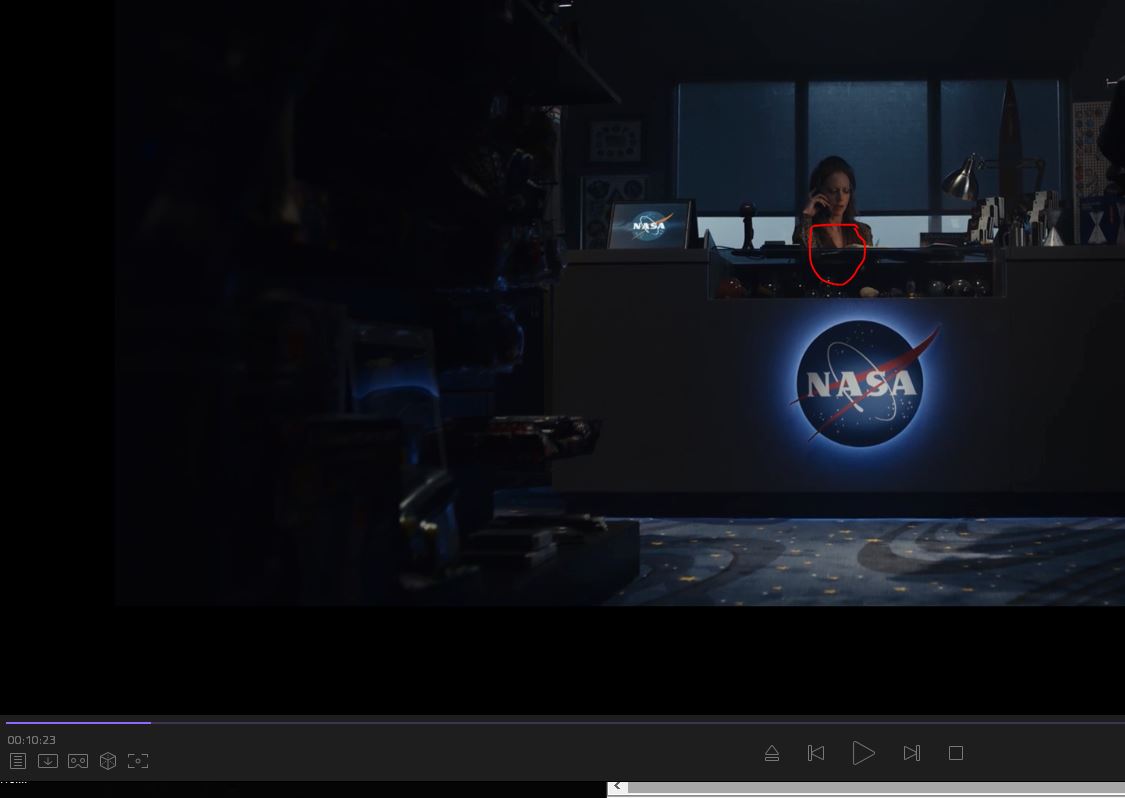Image resolution: width=1125 pixels, height=798 pixels.
Task: Click the woman's face in the video
Action: [x=836, y=197]
